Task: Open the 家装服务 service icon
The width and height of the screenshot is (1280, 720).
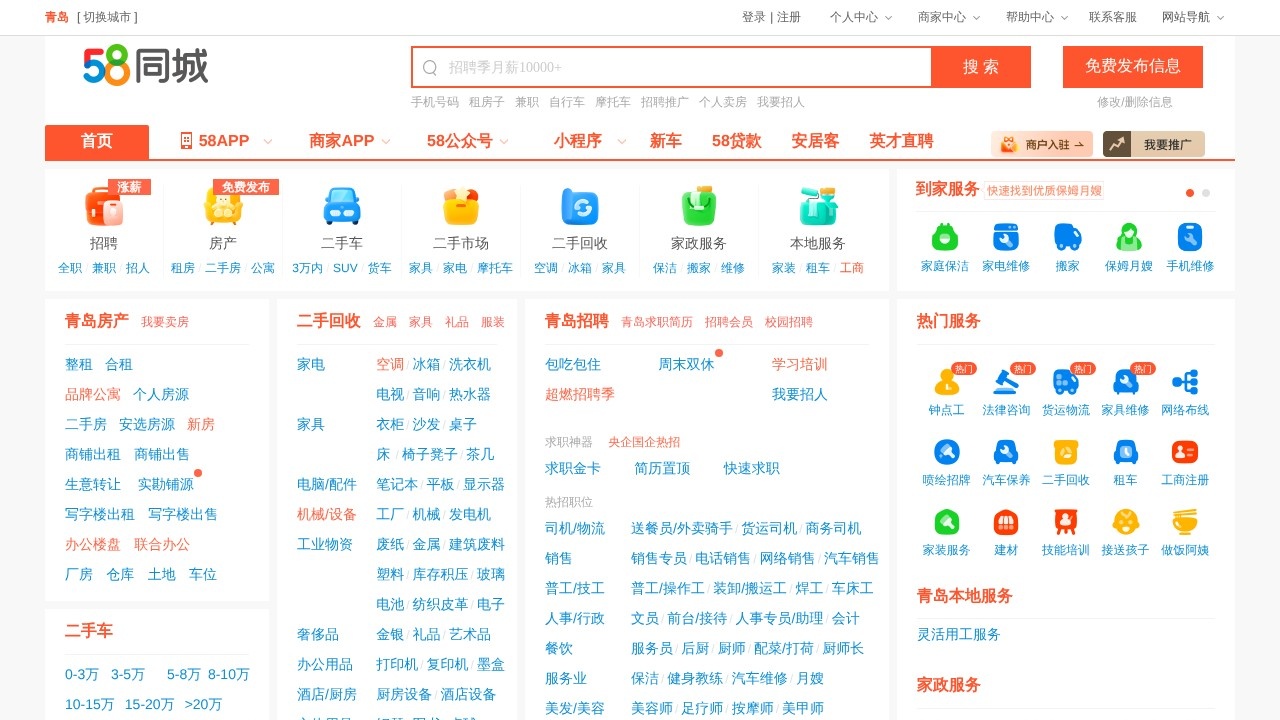Action: pyautogui.click(x=946, y=522)
